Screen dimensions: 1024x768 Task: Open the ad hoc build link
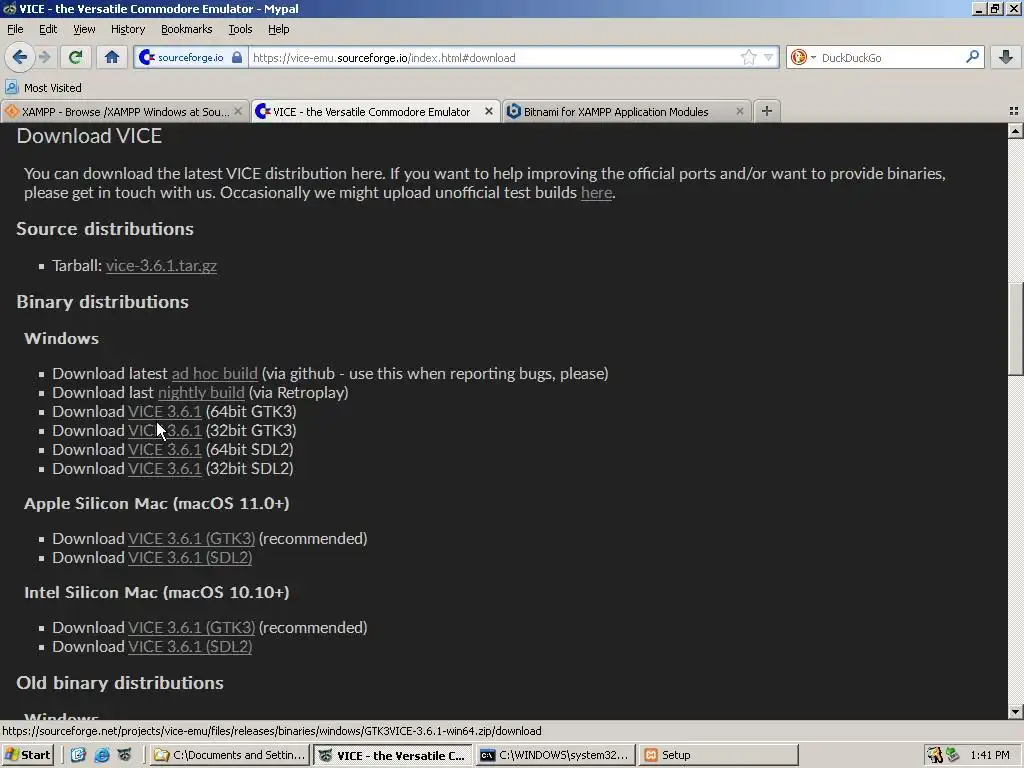tap(214, 374)
